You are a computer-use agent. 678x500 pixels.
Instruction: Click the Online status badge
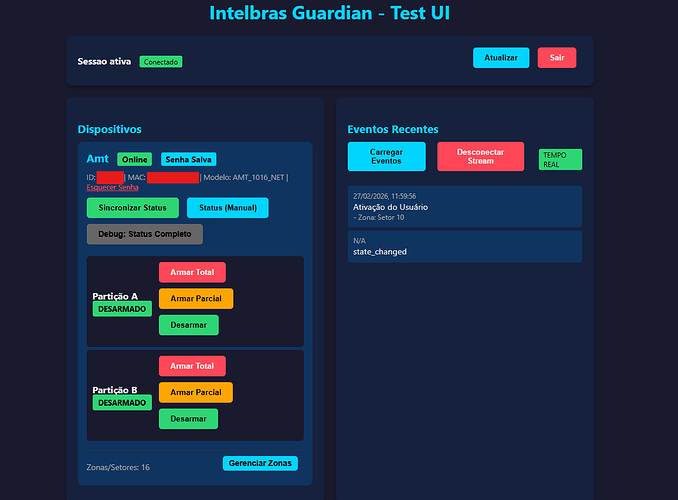pos(134,159)
